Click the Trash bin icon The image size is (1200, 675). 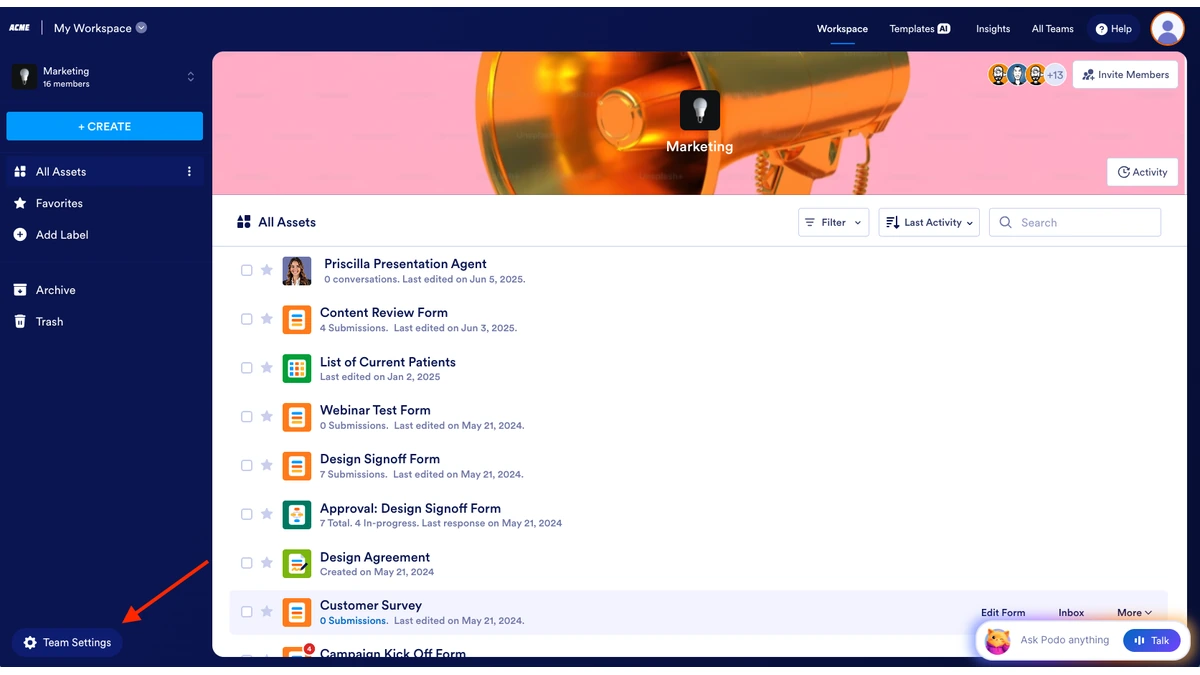20,322
